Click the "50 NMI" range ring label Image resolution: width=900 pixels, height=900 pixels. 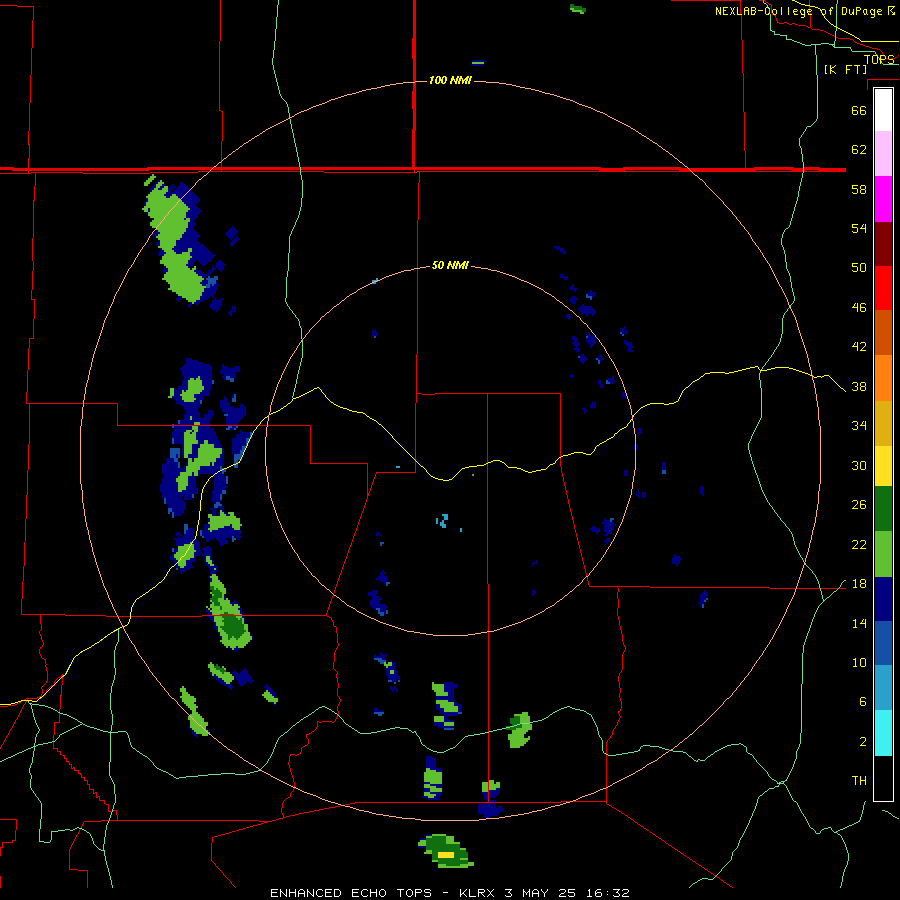pos(450,265)
